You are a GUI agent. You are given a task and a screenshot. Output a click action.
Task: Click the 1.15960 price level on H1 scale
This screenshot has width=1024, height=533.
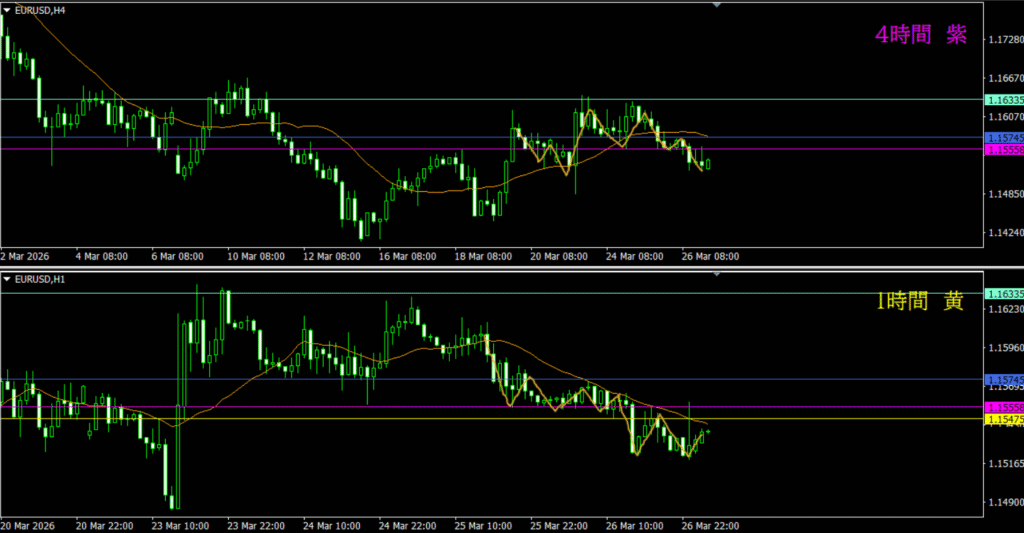pos(1003,349)
